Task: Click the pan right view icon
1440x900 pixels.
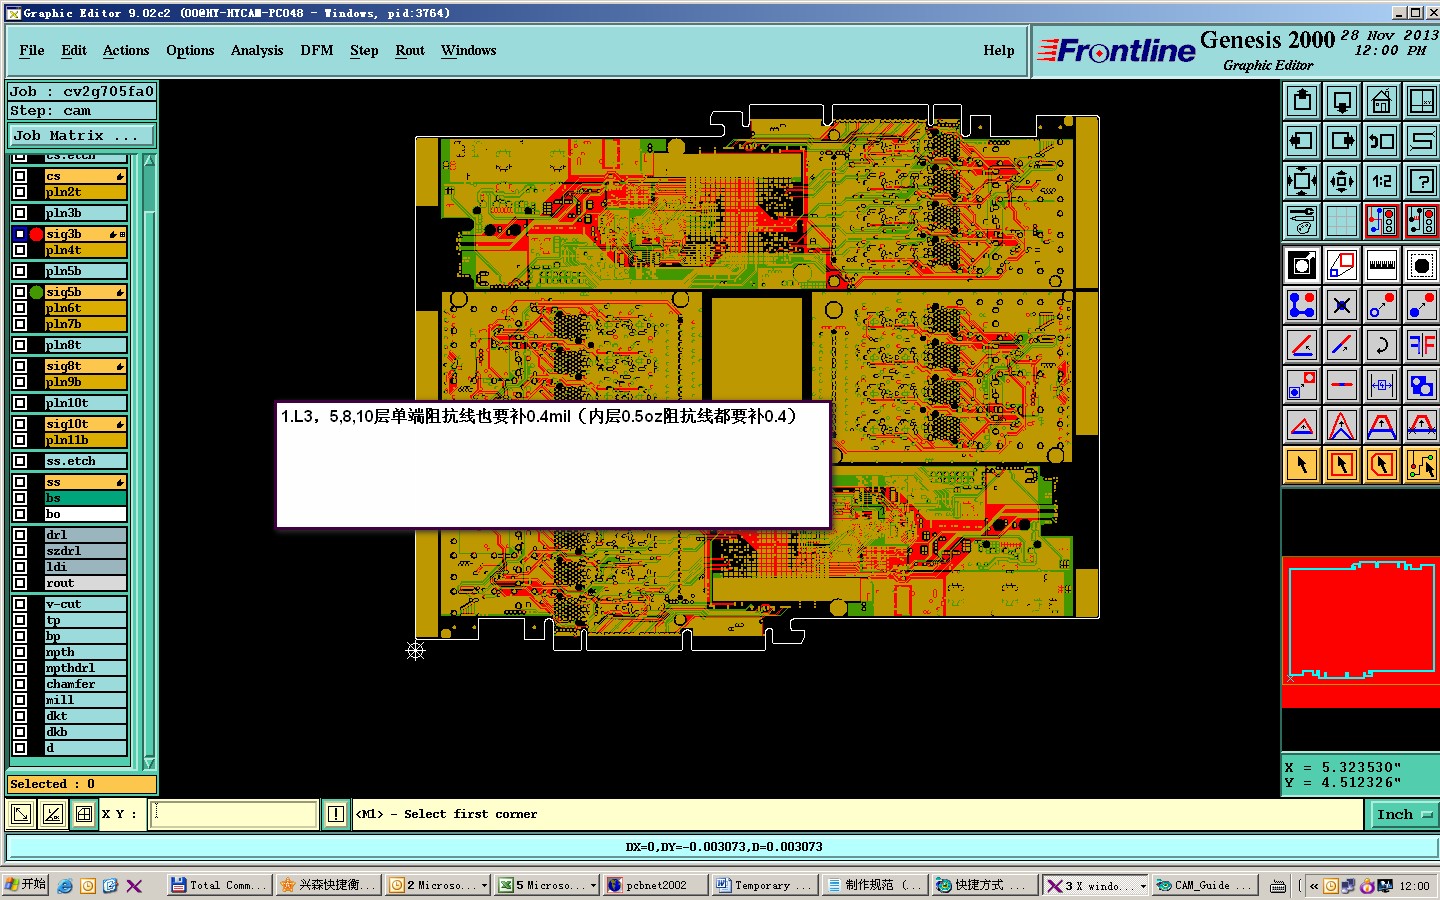Action: point(1342,141)
